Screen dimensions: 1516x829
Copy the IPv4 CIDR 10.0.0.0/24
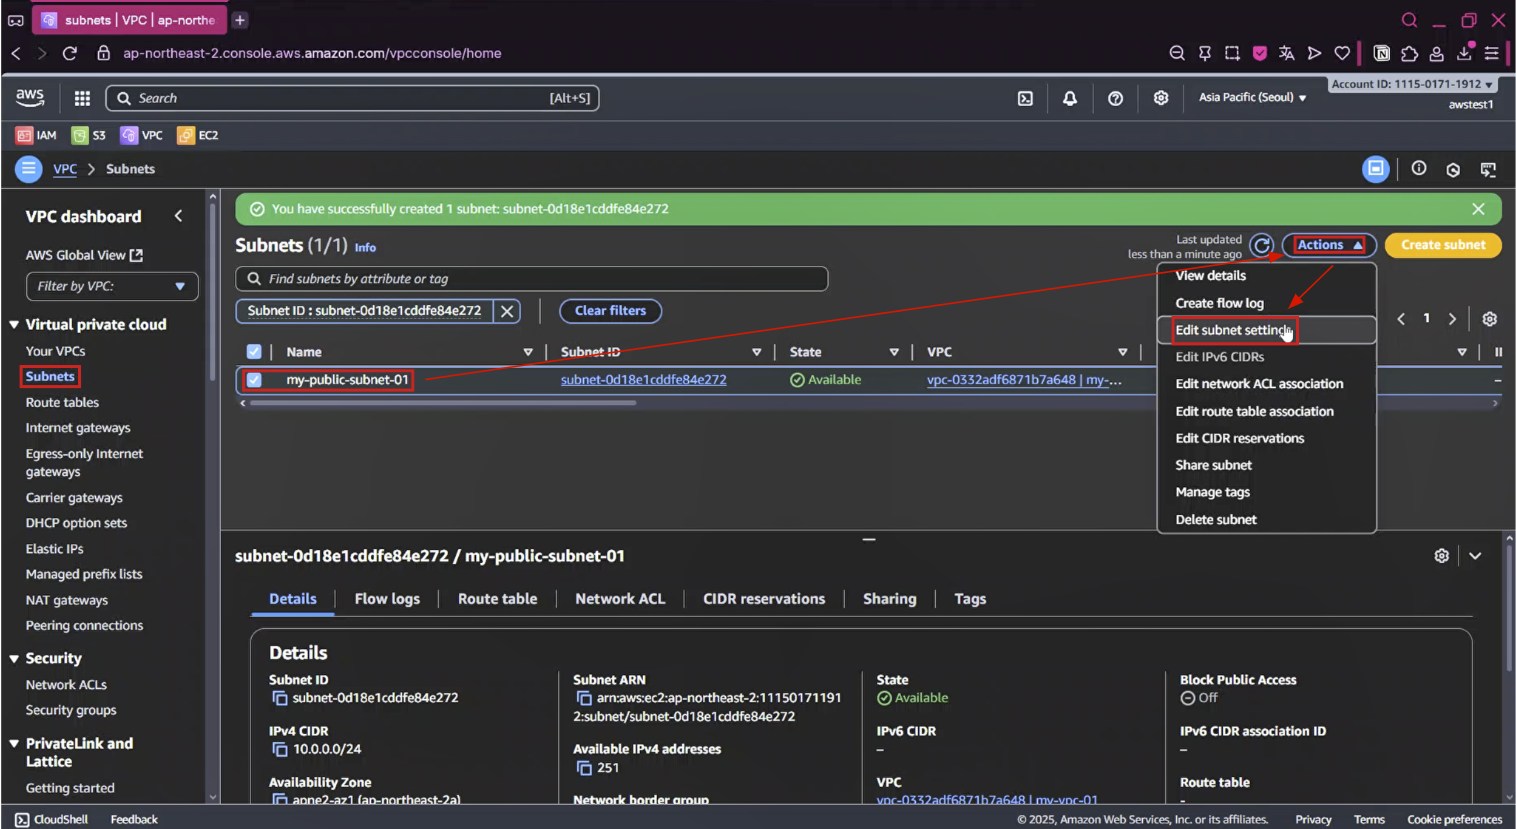click(280, 749)
